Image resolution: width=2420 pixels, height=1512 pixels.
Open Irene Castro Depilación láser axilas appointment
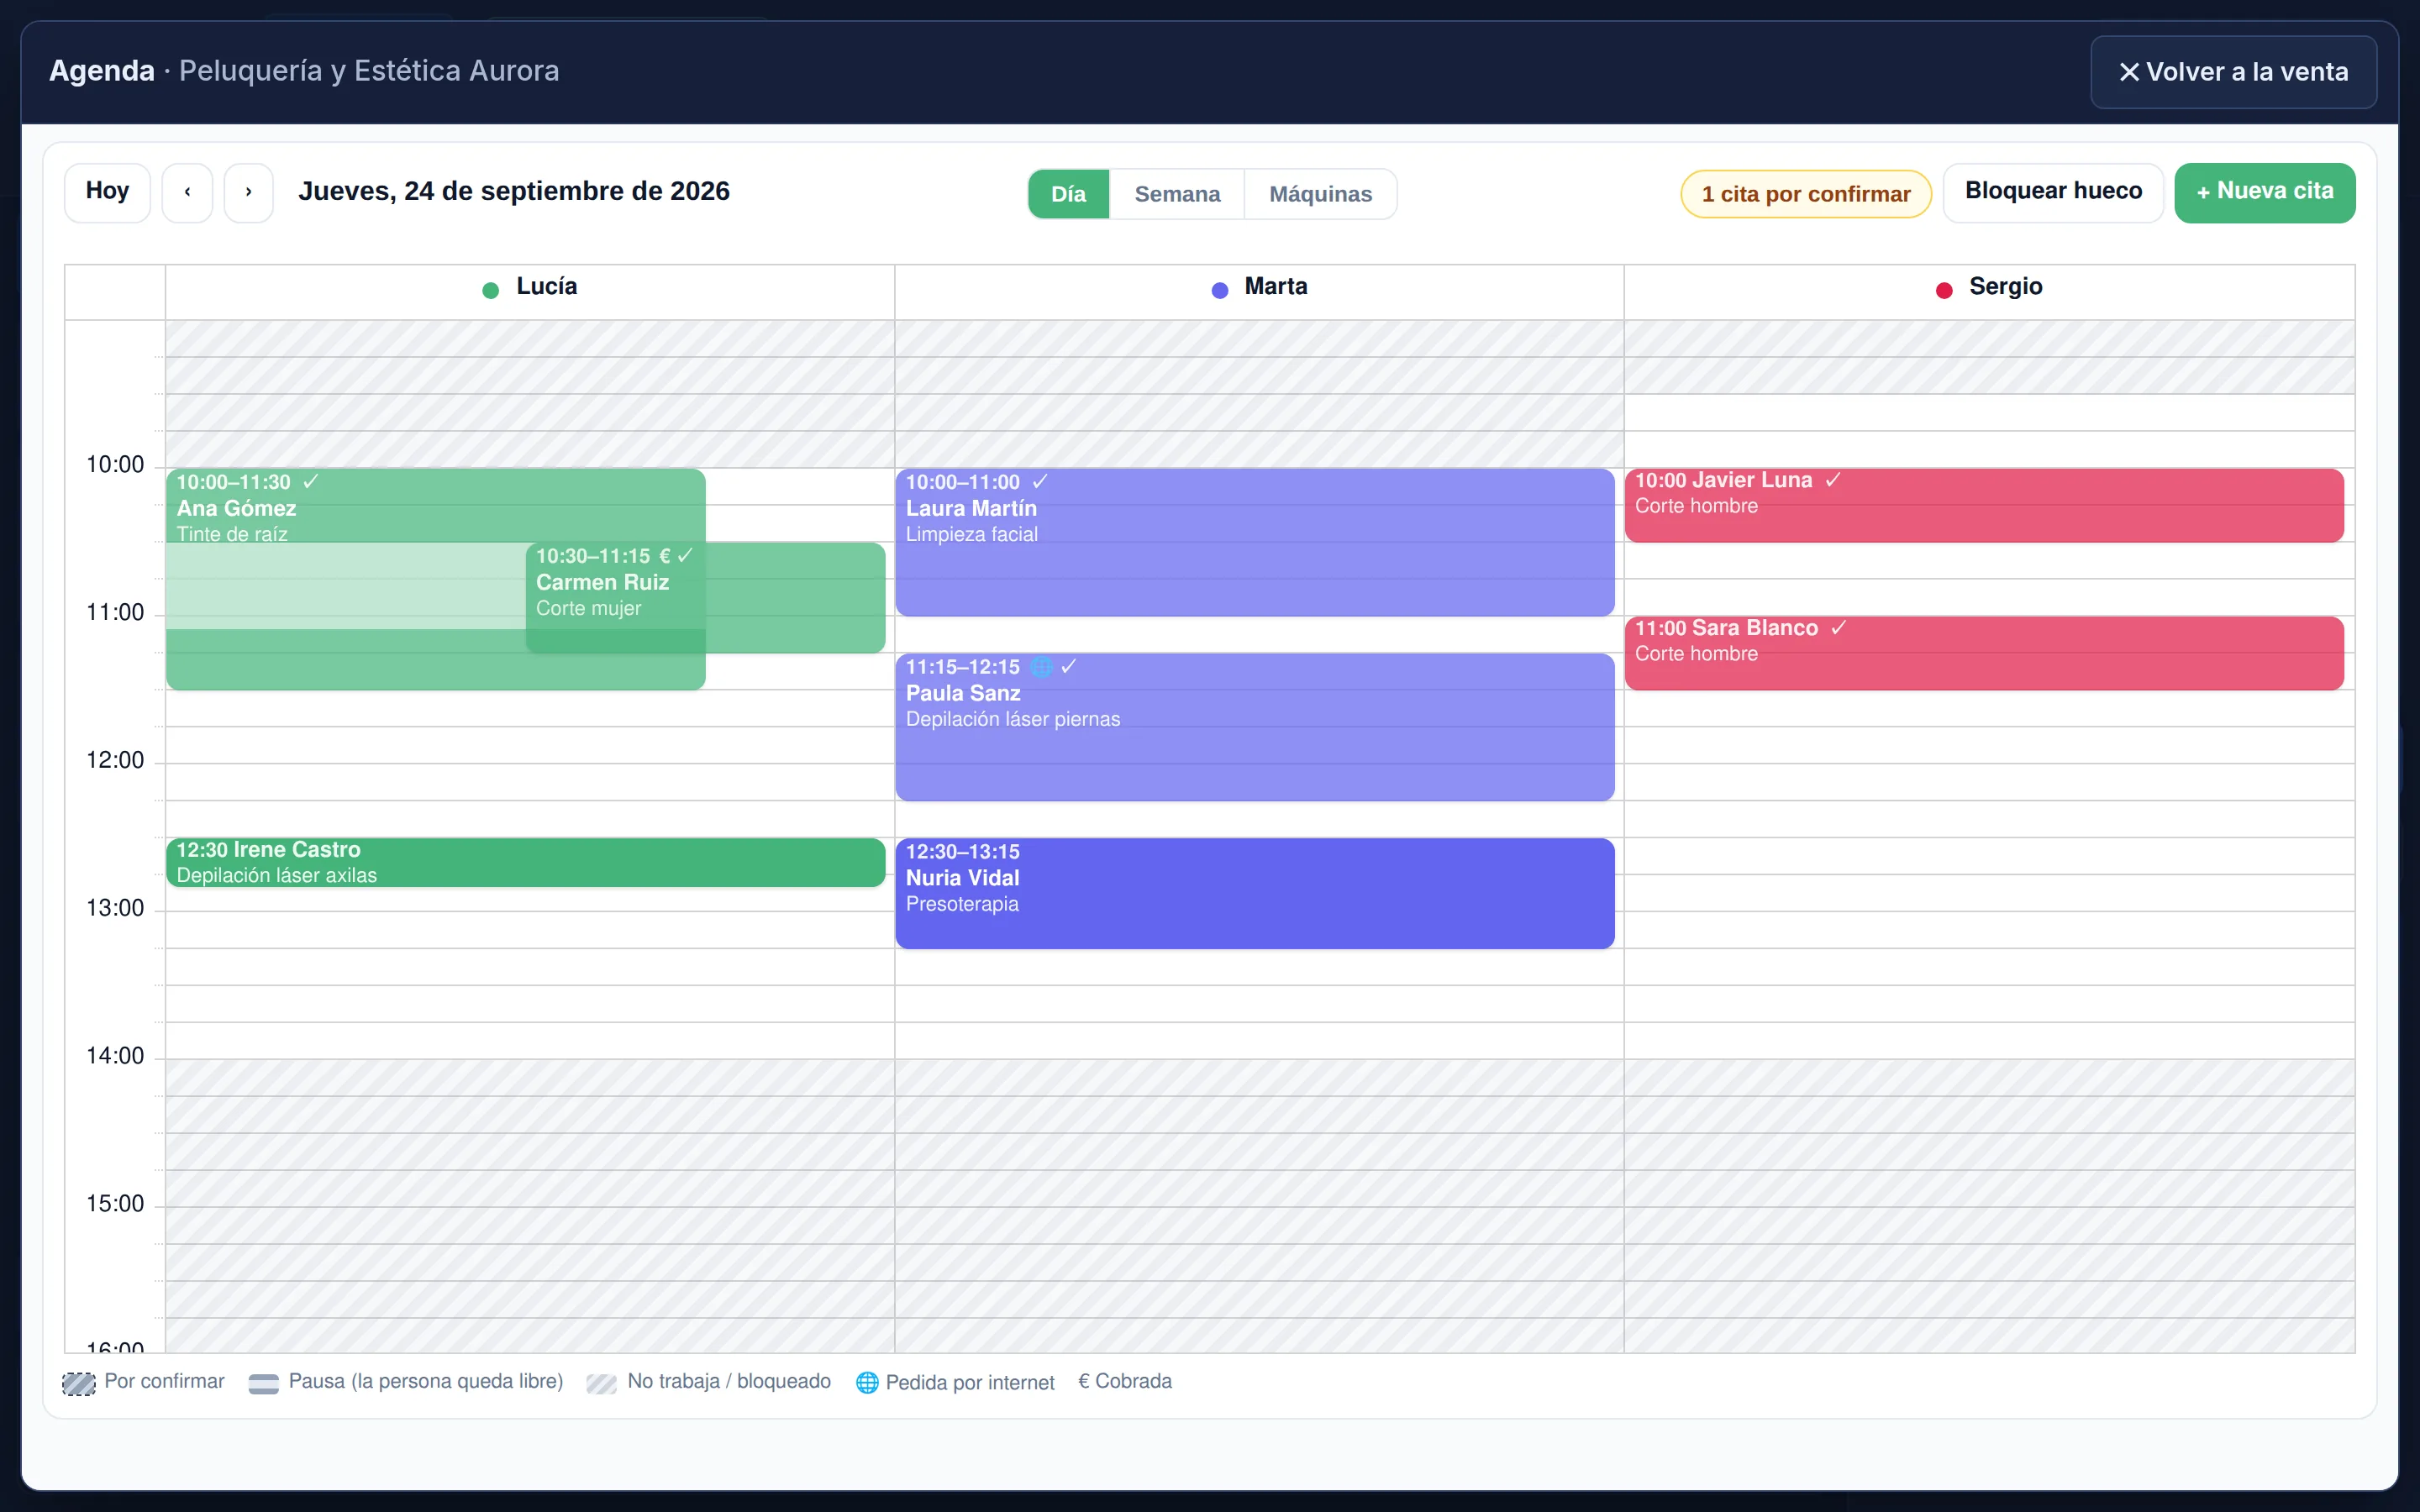pyautogui.click(x=525, y=862)
